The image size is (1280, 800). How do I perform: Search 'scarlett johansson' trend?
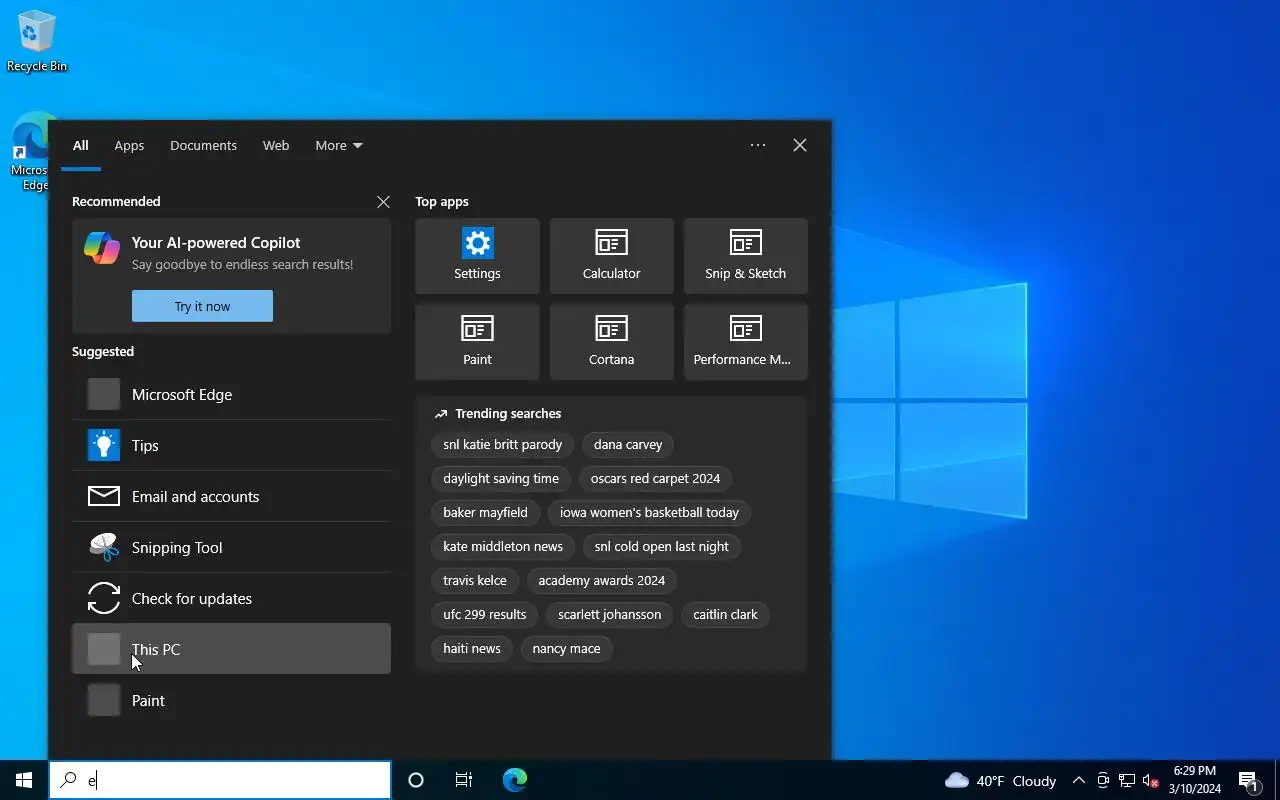point(609,614)
